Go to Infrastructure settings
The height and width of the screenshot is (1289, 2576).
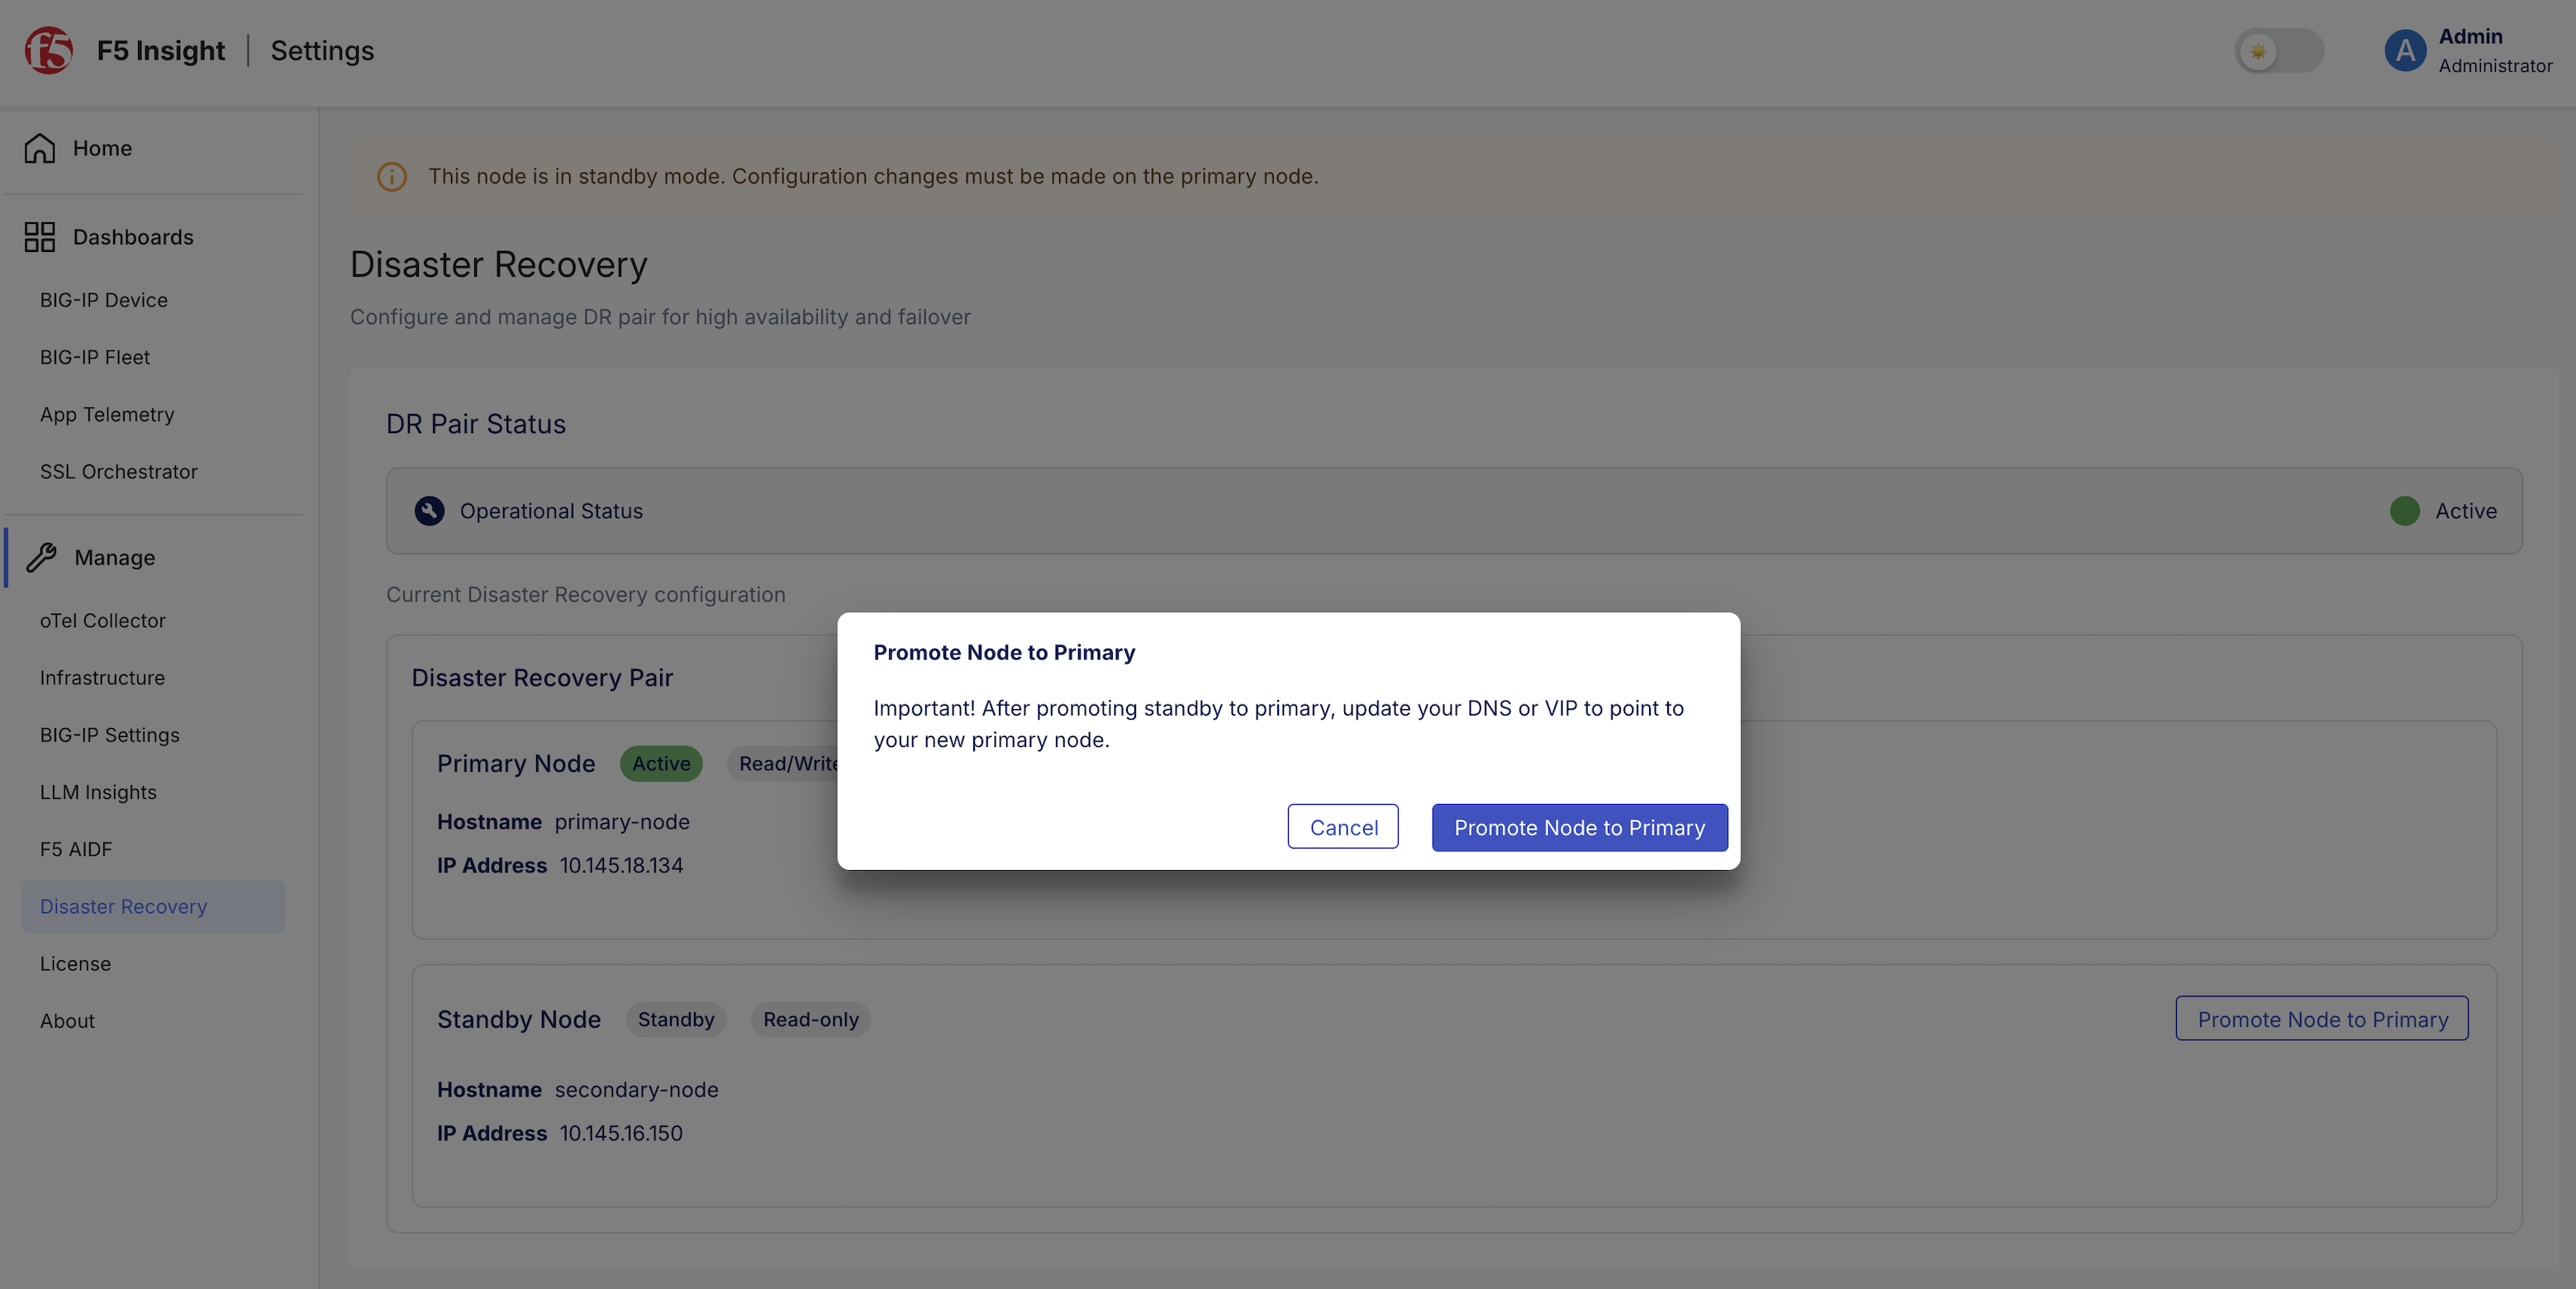point(102,677)
